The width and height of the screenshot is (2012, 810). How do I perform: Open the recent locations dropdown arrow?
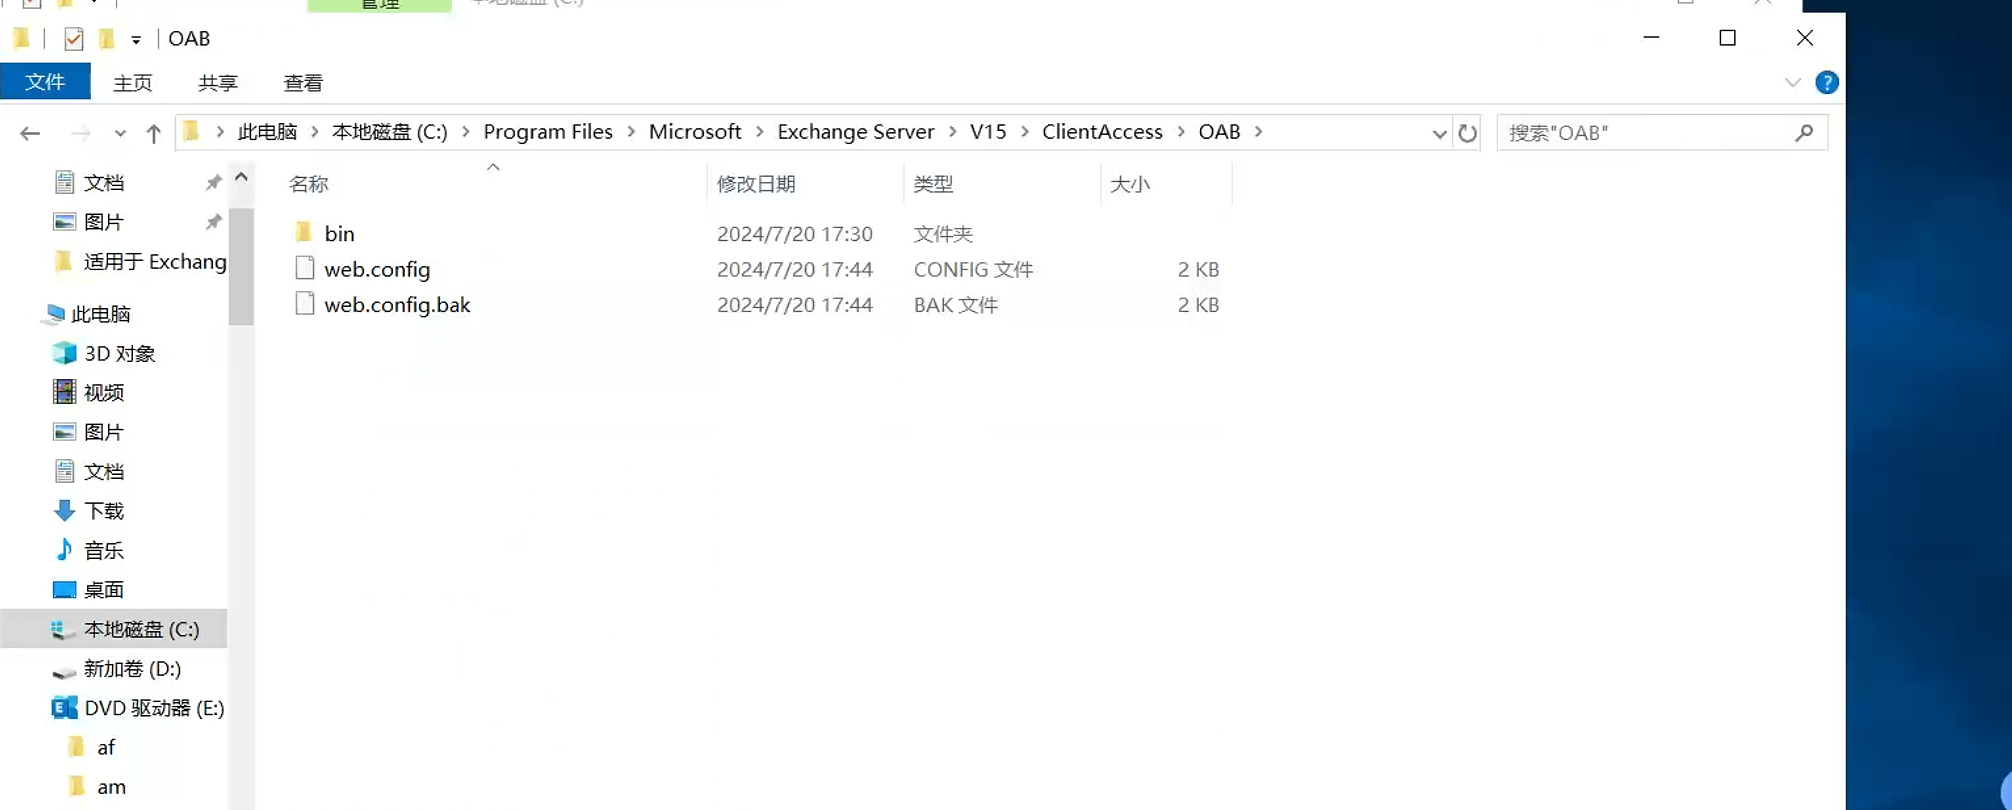tap(120, 133)
